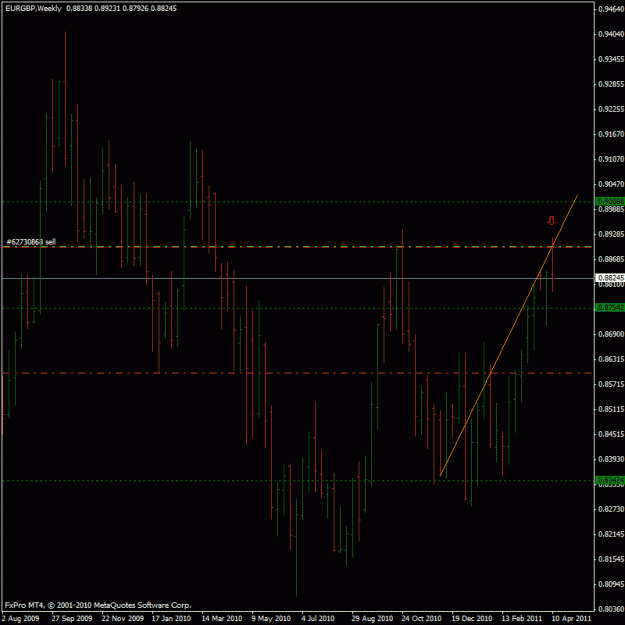Click the 29 Aug 2010 date label
The image size is (625, 625).
pyautogui.click(x=372, y=619)
